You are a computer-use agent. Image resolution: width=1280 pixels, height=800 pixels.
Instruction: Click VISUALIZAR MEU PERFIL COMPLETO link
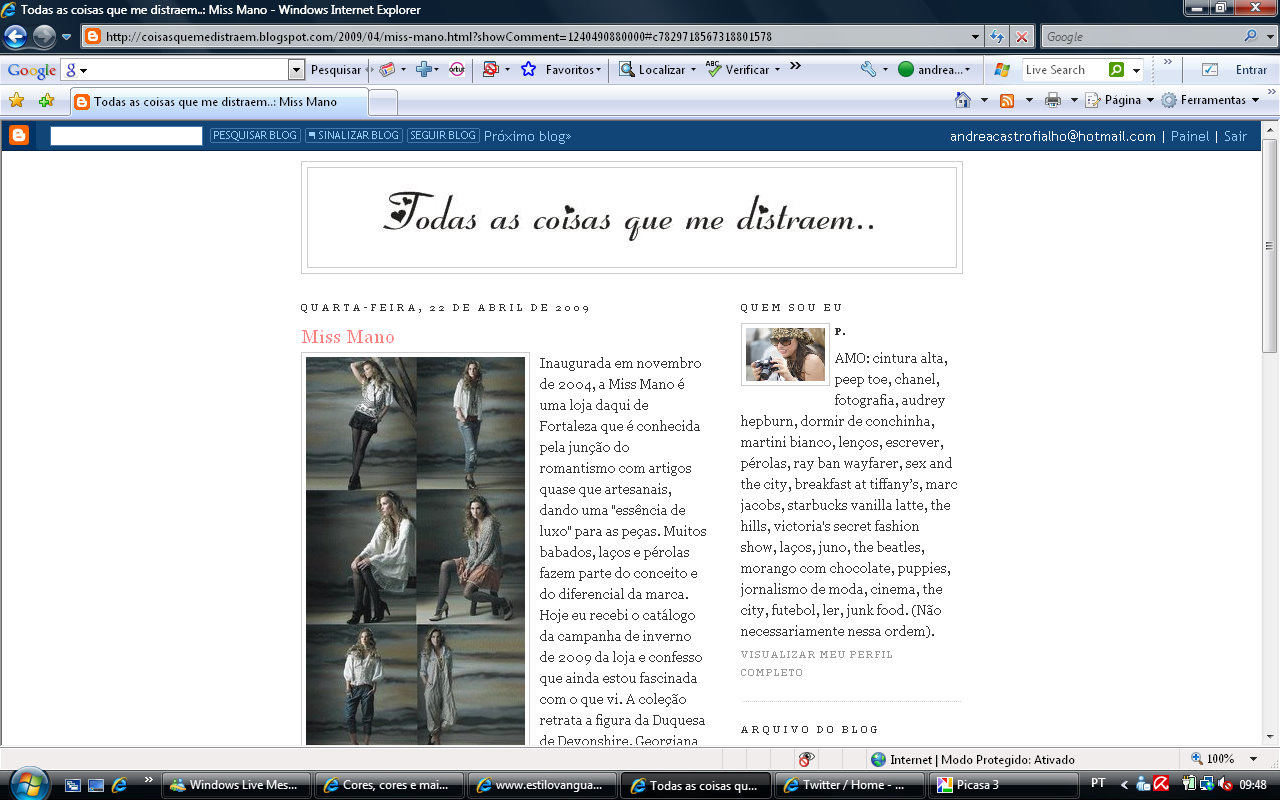[816, 663]
